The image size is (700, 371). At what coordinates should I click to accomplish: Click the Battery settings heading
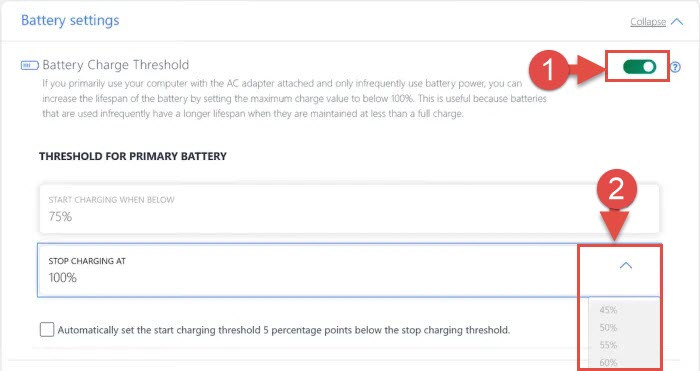(x=70, y=21)
